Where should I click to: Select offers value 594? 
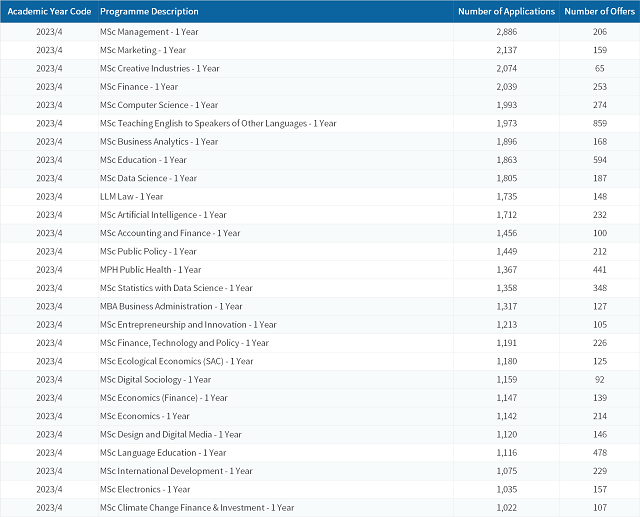point(600,160)
